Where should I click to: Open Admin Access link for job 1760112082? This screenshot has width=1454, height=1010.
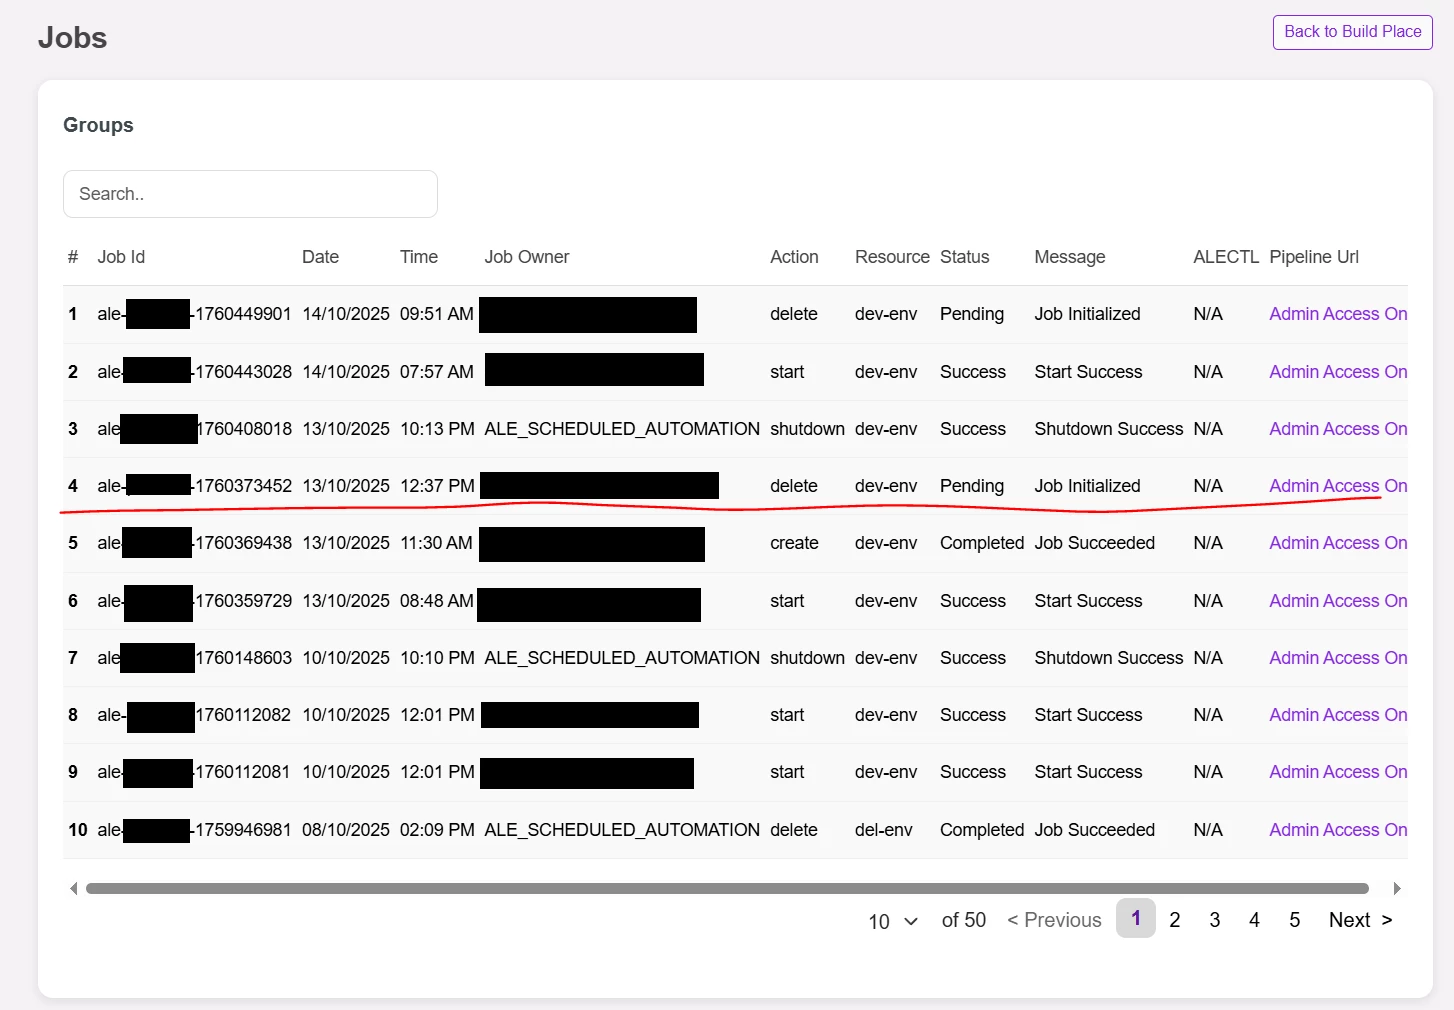[x=1338, y=715]
